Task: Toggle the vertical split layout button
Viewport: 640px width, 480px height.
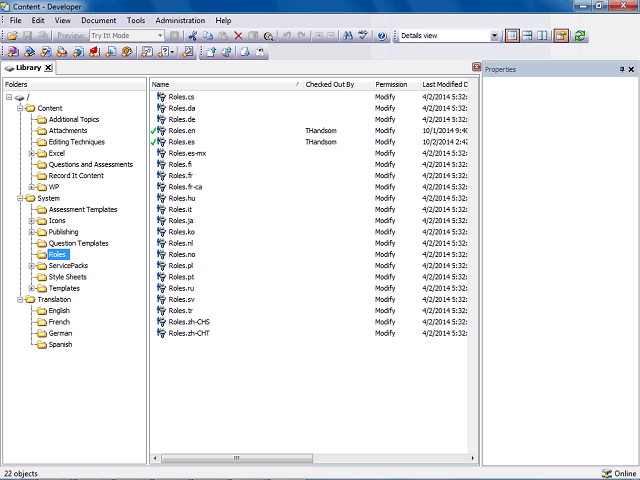Action: pyautogui.click(x=512, y=36)
